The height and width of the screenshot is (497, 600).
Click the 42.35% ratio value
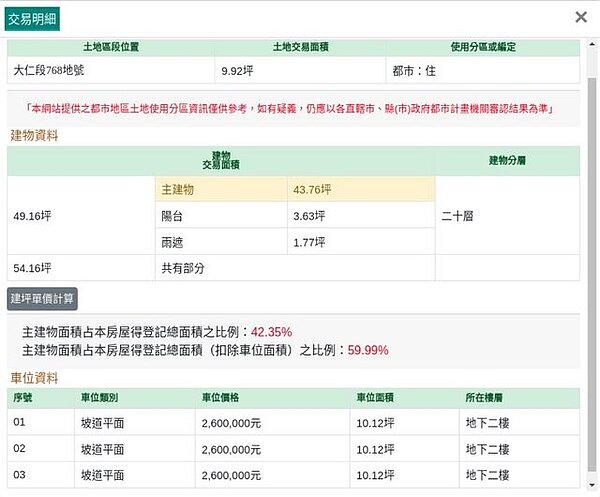pos(271,332)
